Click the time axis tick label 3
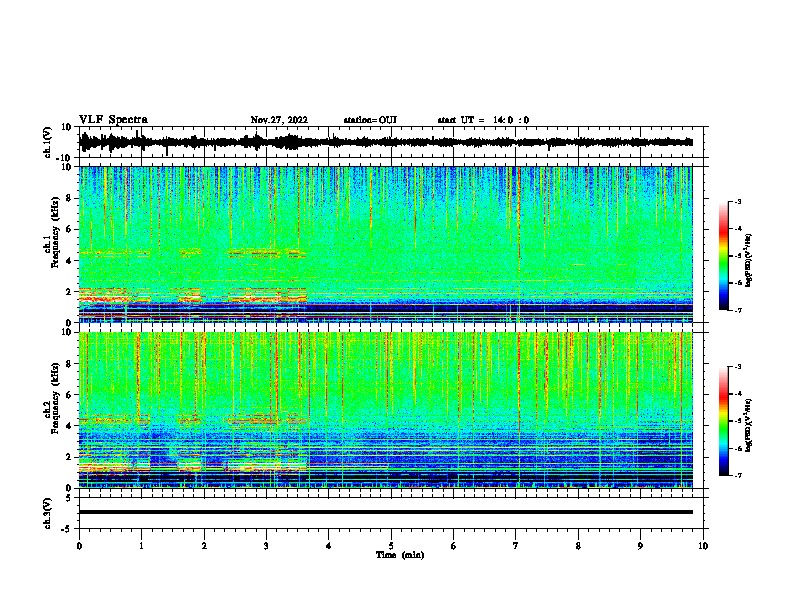Screen dimensions: 792x612 tap(266, 546)
